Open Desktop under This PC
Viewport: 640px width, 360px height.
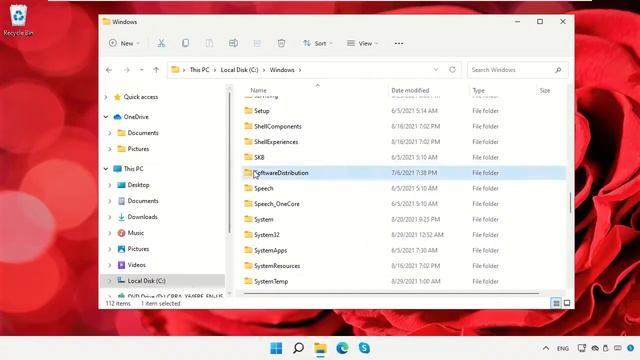(138, 185)
